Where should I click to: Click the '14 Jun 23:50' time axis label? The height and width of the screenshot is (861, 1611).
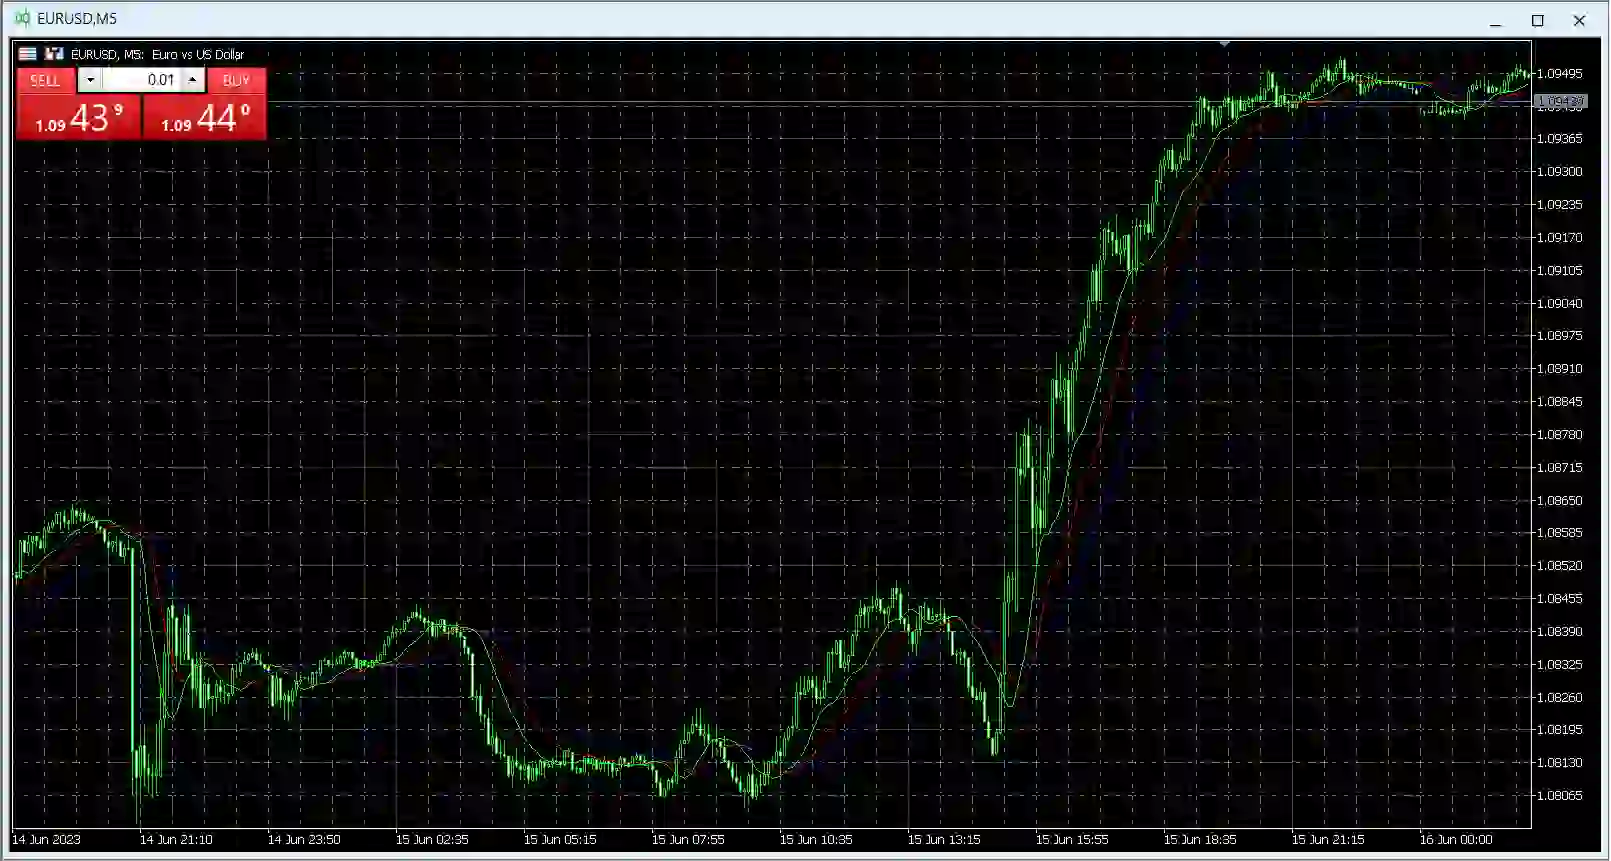[x=304, y=839]
